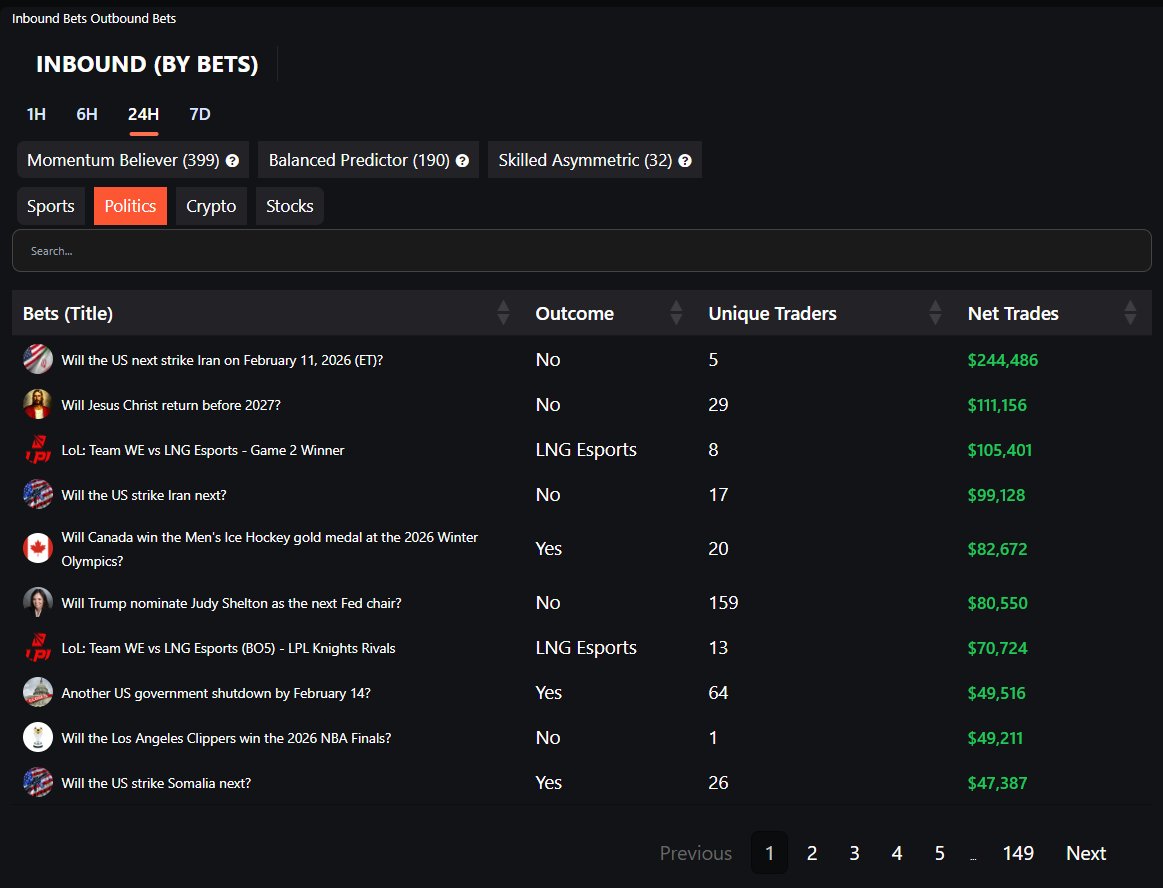Image resolution: width=1163 pixels, height=888 pixels.
Task: Click the NBA Finals Clippers bet icon
Action: (38, 738)
